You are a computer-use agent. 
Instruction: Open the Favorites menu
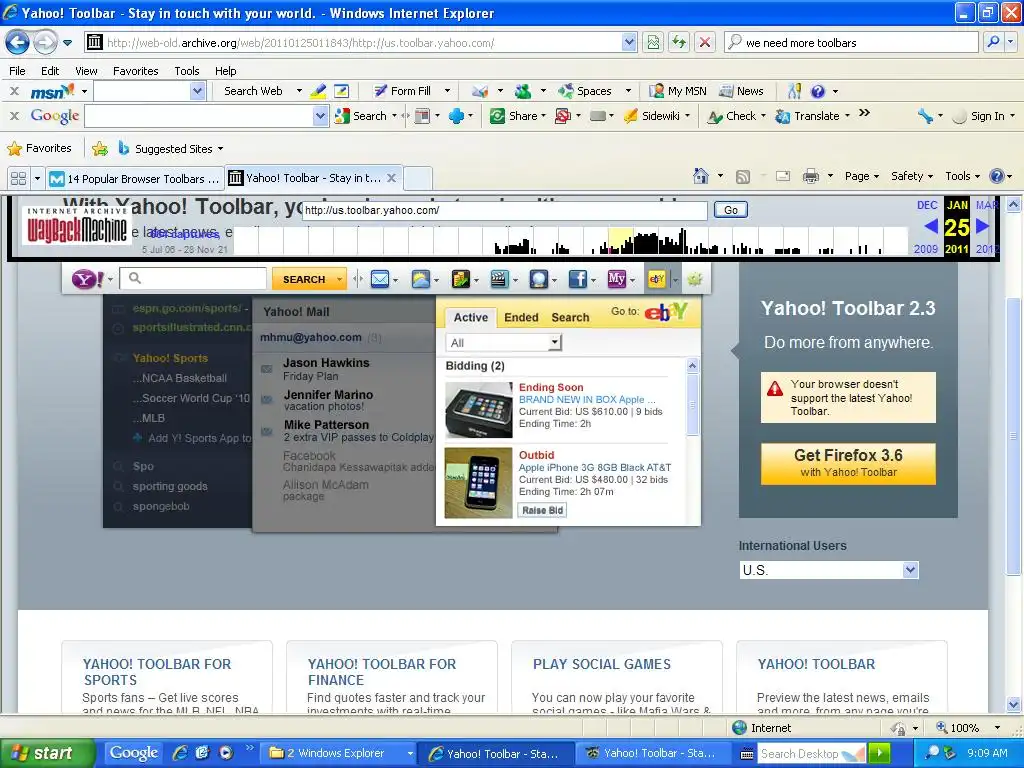(x=136, y=71)
